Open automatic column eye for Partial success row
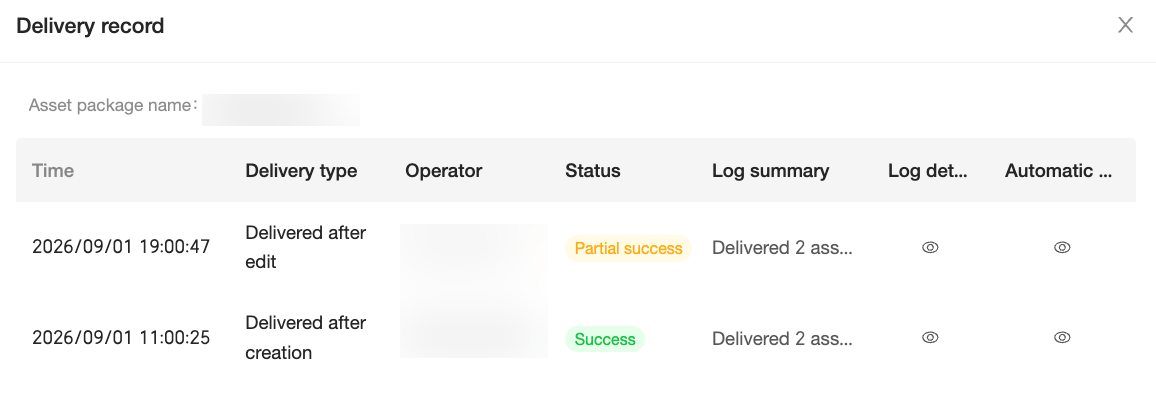The height and width of the screenshot is (404, 1156). coord(1062,248)
